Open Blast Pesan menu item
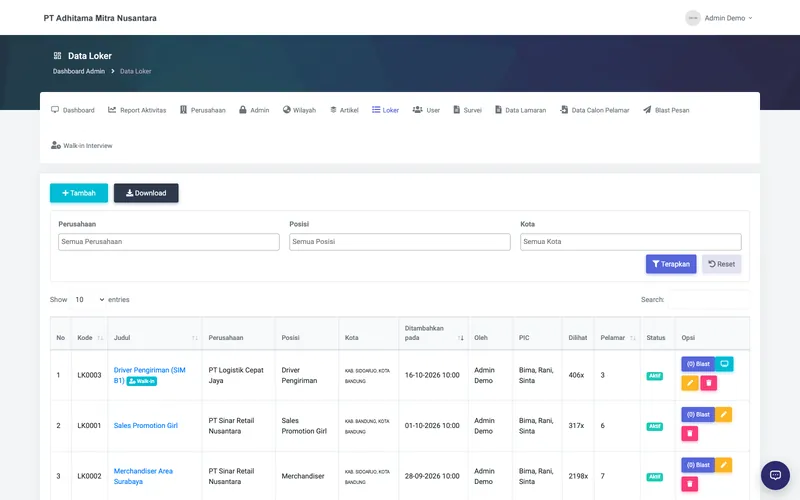This screenshot has width=800, height=500. 666,110
